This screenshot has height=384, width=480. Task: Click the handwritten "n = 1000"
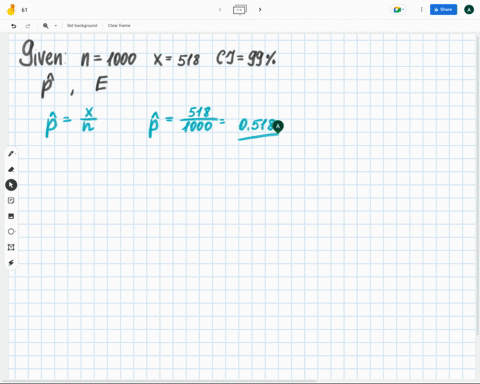(x=109, y=59)
